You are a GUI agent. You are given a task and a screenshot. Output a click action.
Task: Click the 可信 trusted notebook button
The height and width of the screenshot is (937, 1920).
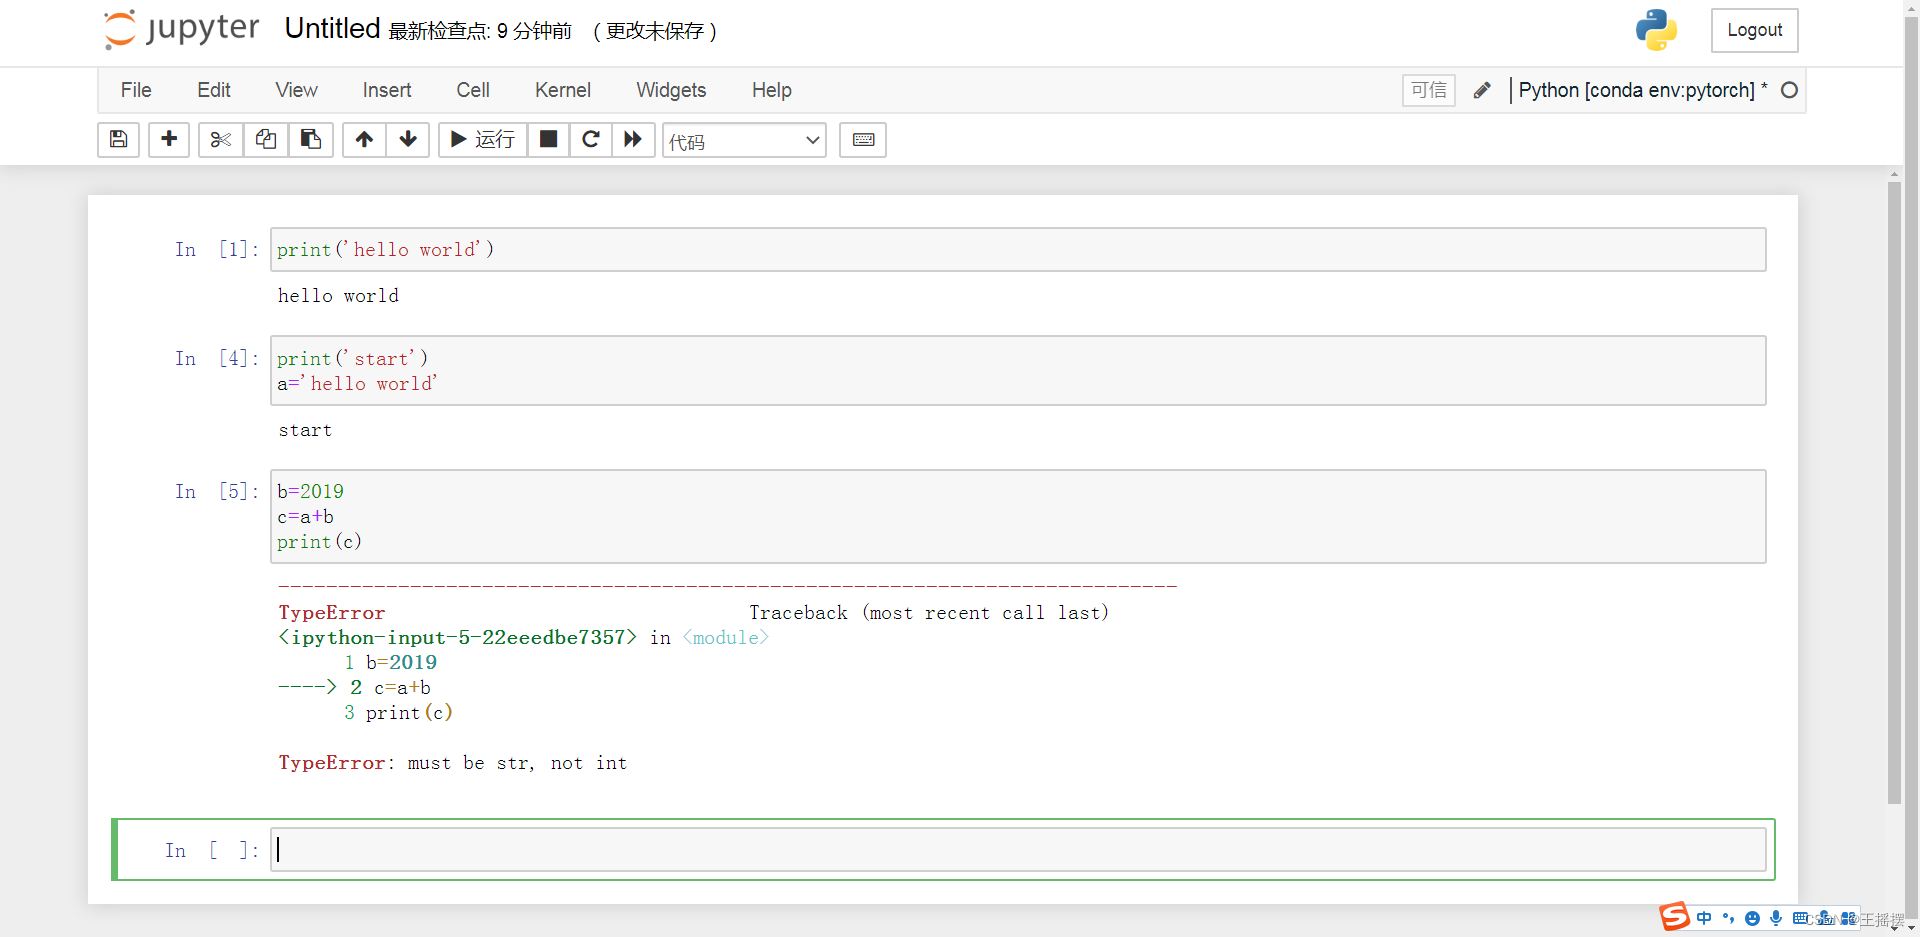coord(1428,90)
